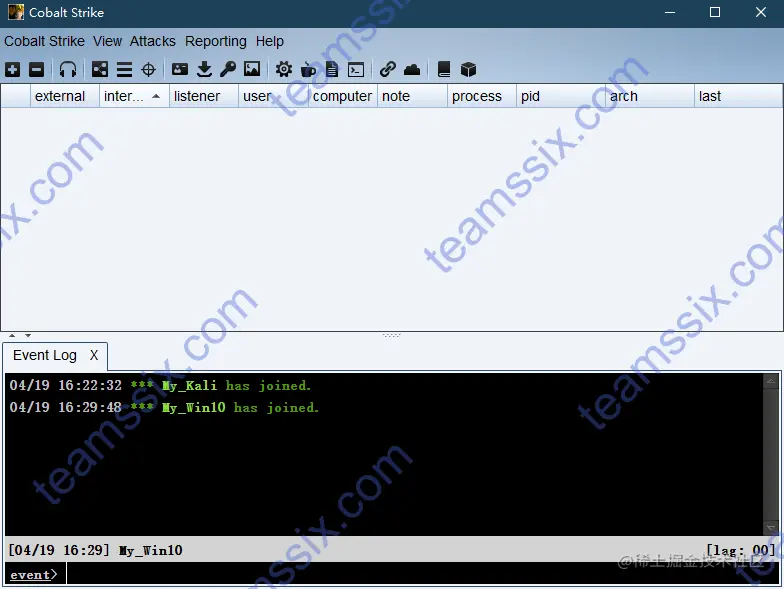Screen dimensions: 784x589
Task: Click the My_Kali has joined log line
Action: tap(160, 386)
